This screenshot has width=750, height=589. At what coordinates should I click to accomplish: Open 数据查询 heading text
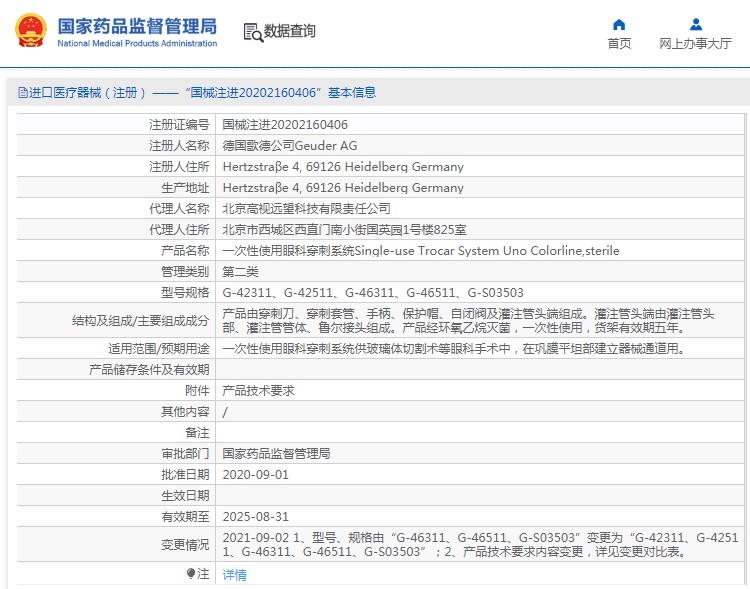(x=289, y=31)
